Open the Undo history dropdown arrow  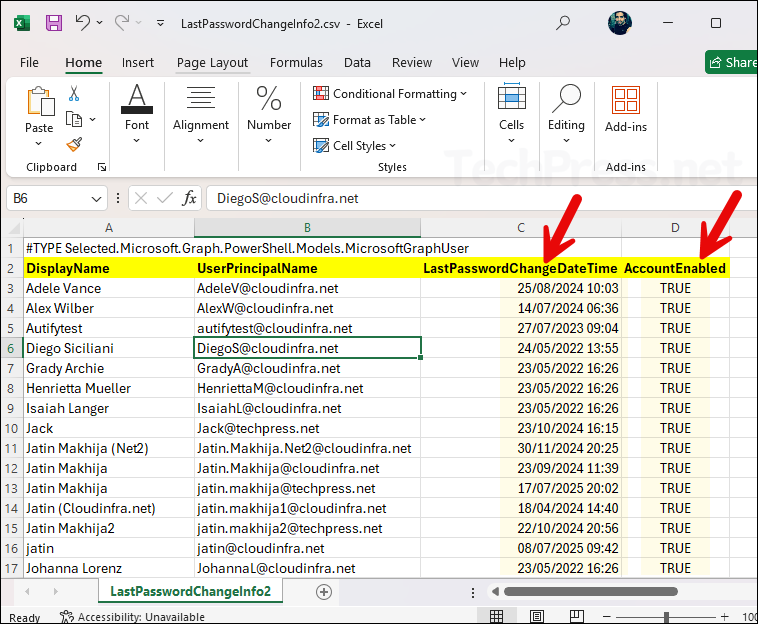(x=100, y=23)
